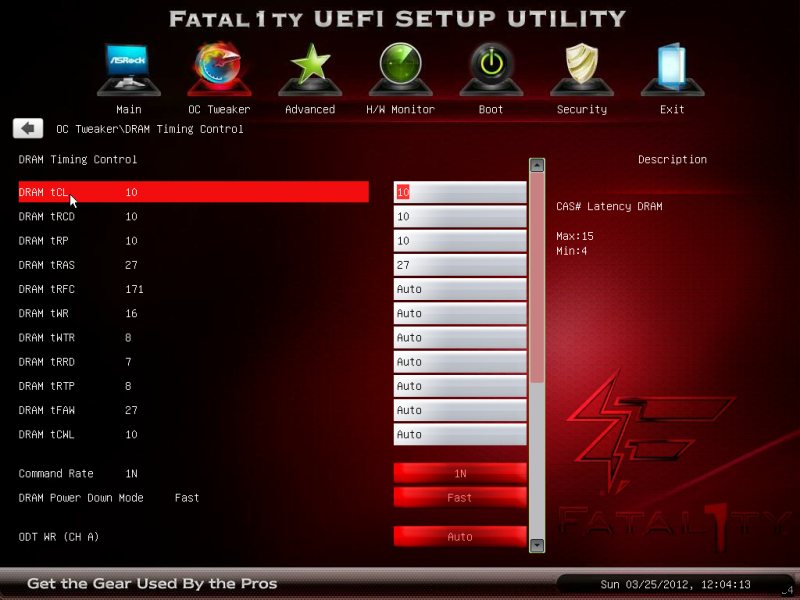800x600 pixels.
Task: Click the vertical scrollbar thumb
Action: 537,278
